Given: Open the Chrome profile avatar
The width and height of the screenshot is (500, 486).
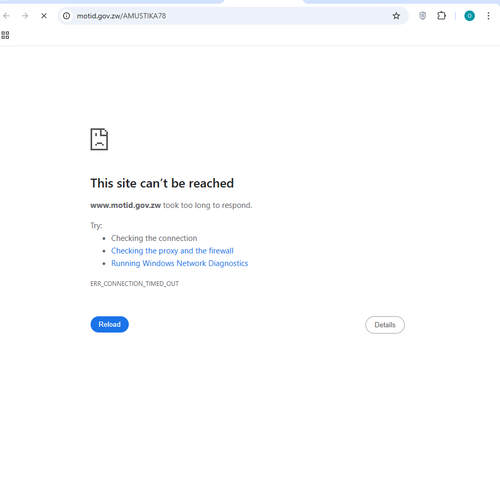Looking at the screenshot, I should pos(469,16).
